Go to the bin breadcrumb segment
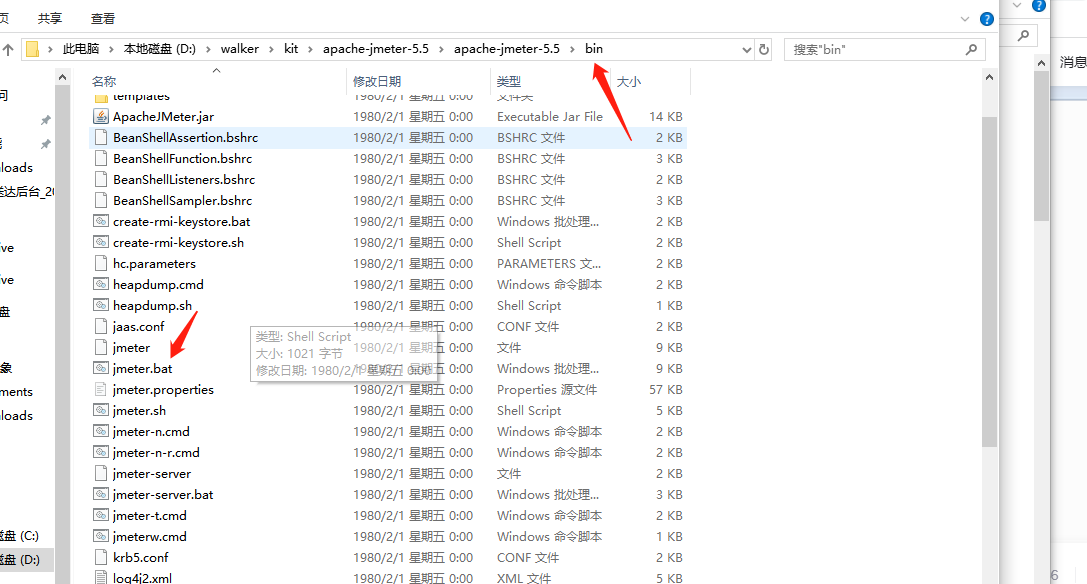This screenshot has height=584, width=1087. [594, 49]
